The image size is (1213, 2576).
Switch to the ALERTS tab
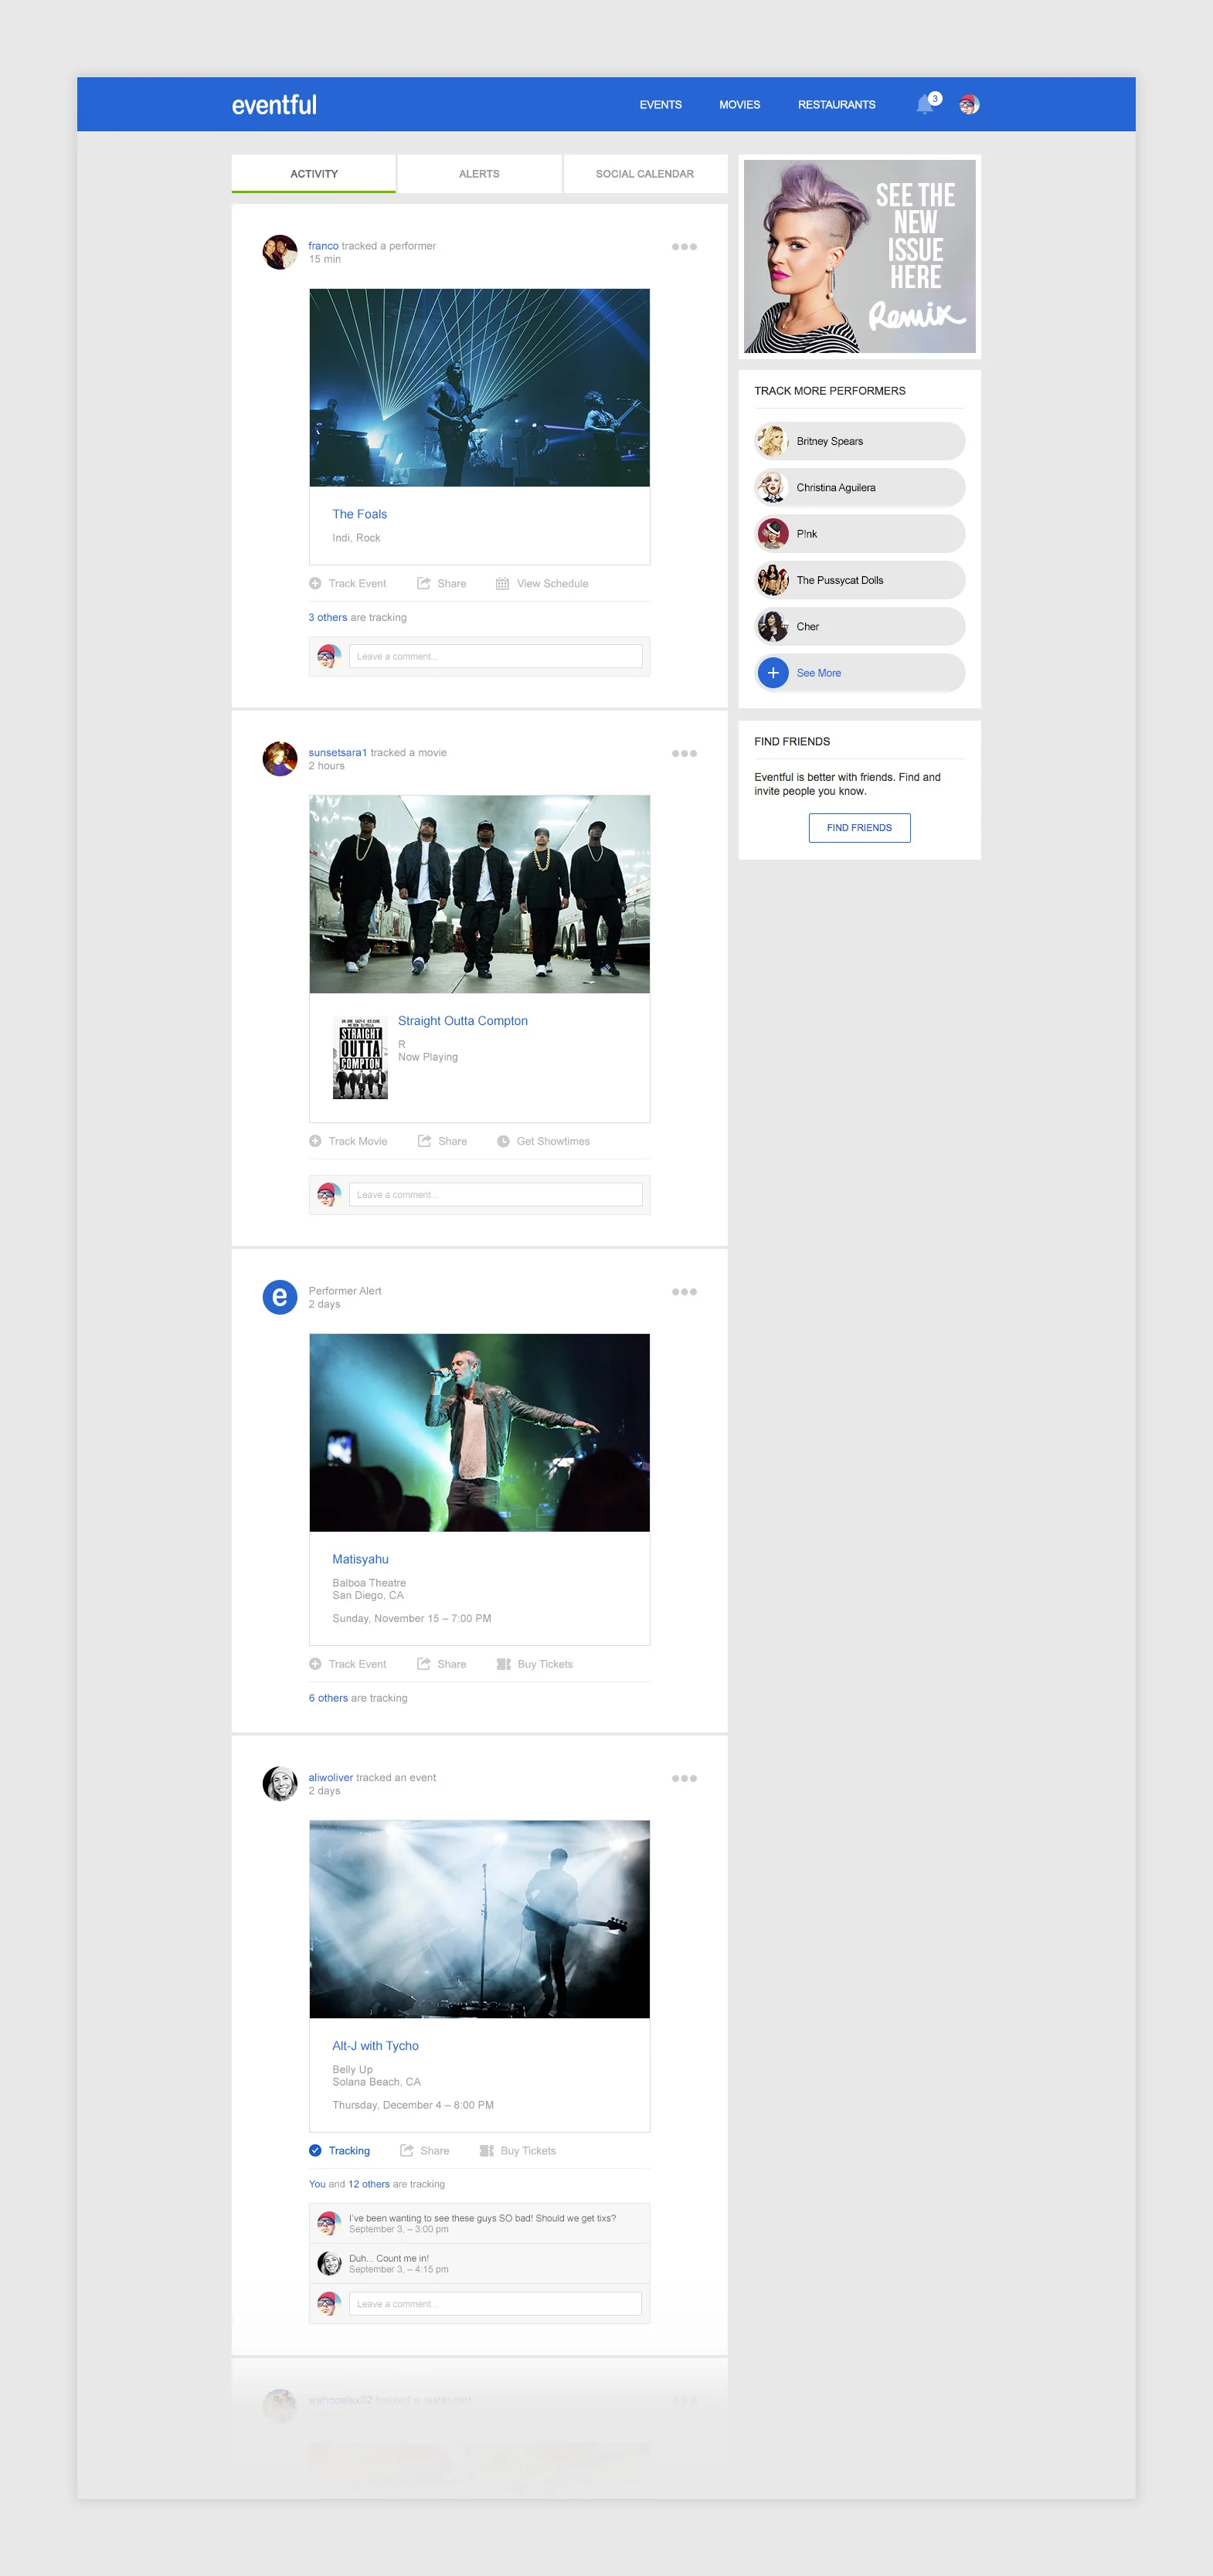pyautogui.click(x=479, y=174)
